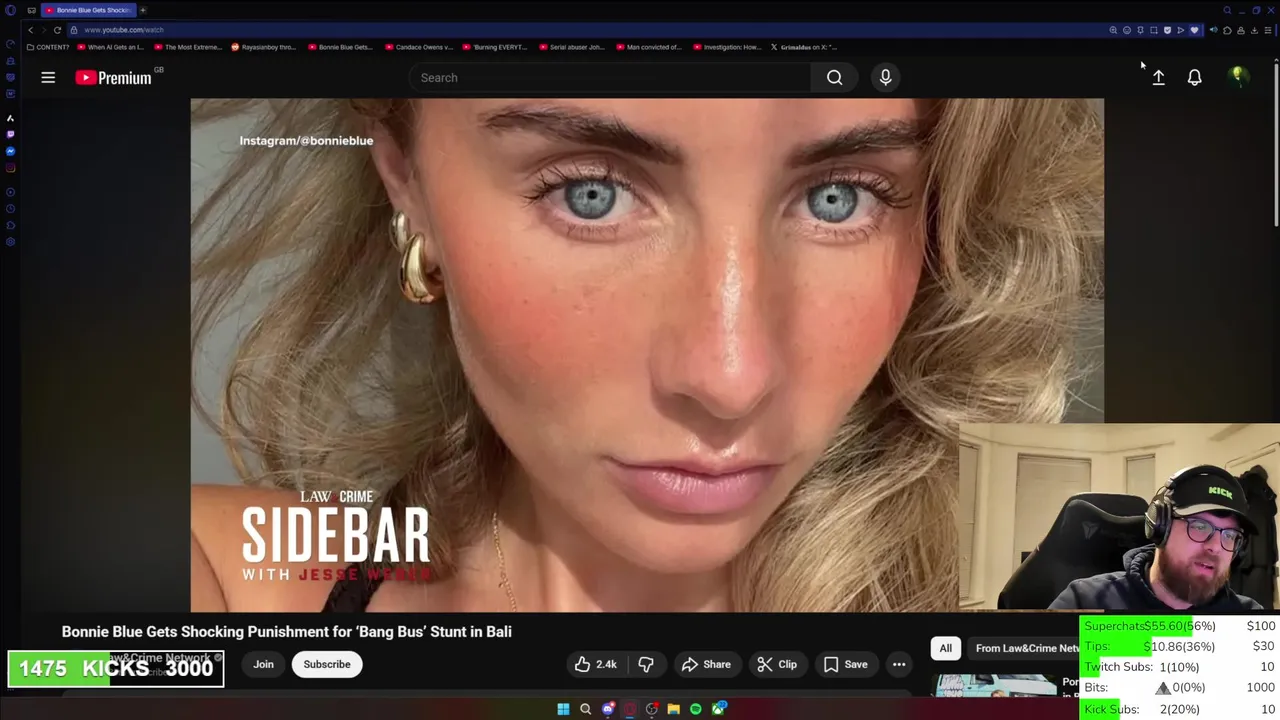Open Spotify from the taskbar
The width and height of the screenshot is (1280, 720).
pos(695,709)
